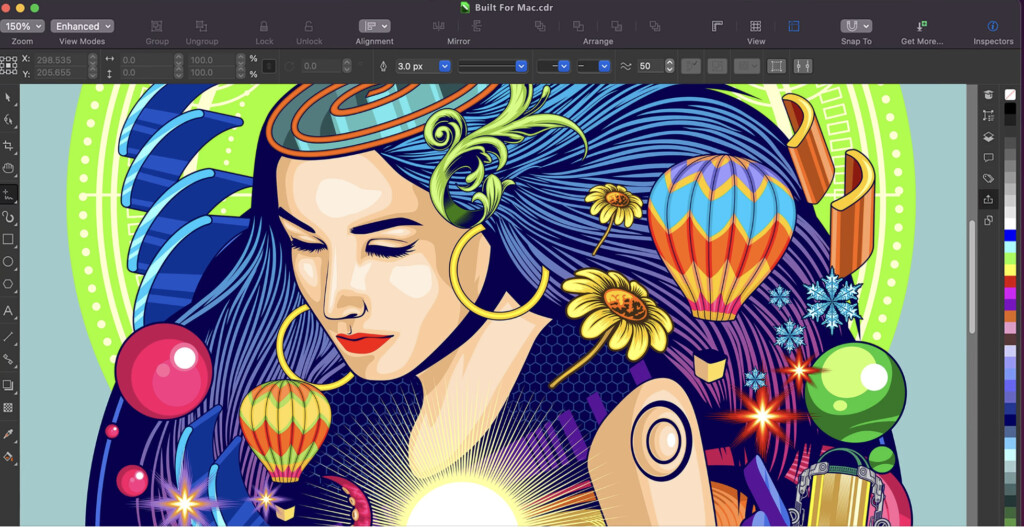This screenshot has width=1024, height=528.
Task: Click the Unlock object button
Action: click(x=309, y=26)
